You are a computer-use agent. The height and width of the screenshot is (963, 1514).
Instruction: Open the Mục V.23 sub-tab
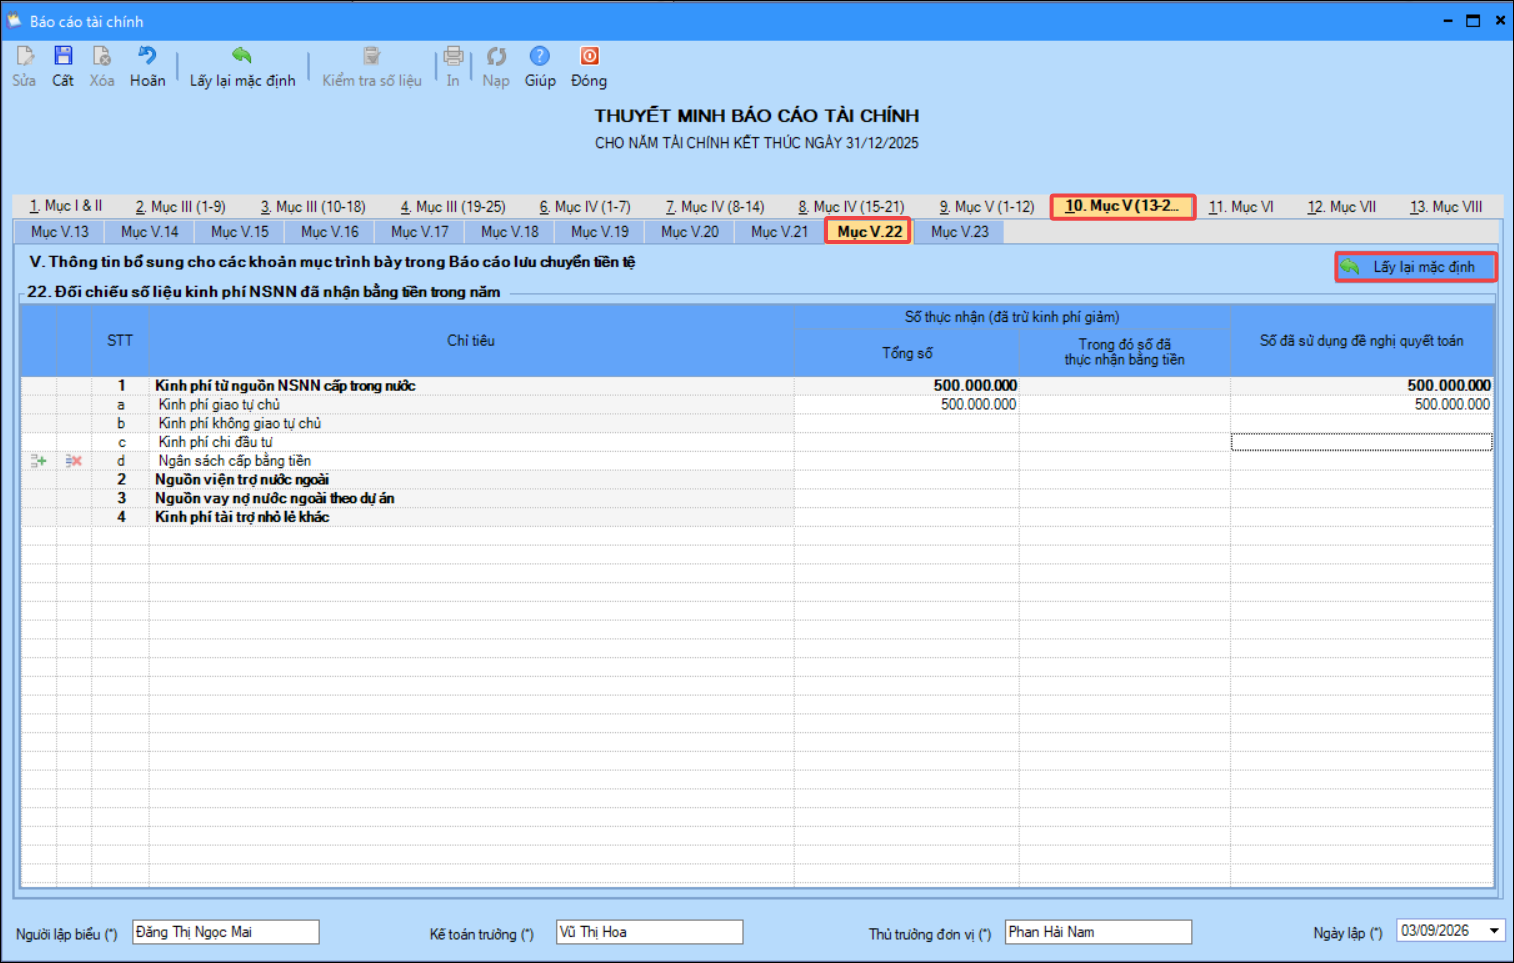pos(960,232)
